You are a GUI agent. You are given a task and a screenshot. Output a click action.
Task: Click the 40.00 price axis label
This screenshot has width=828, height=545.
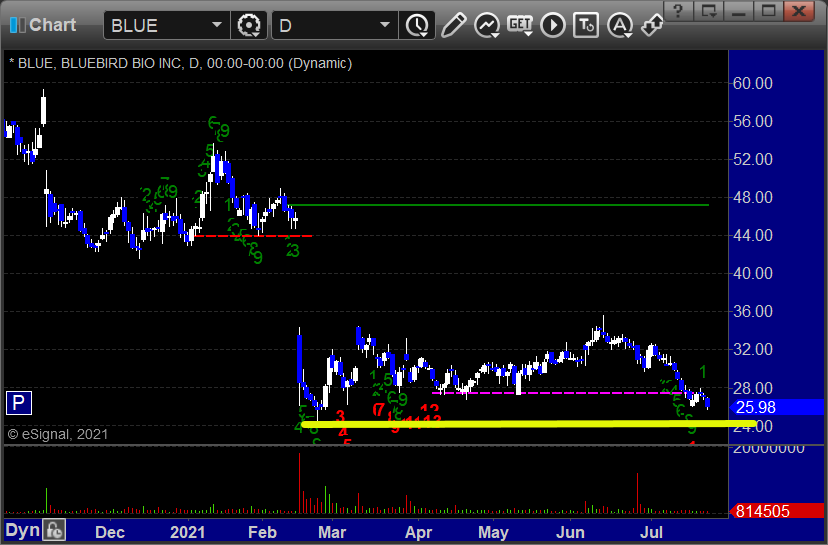tap(752, 273)
